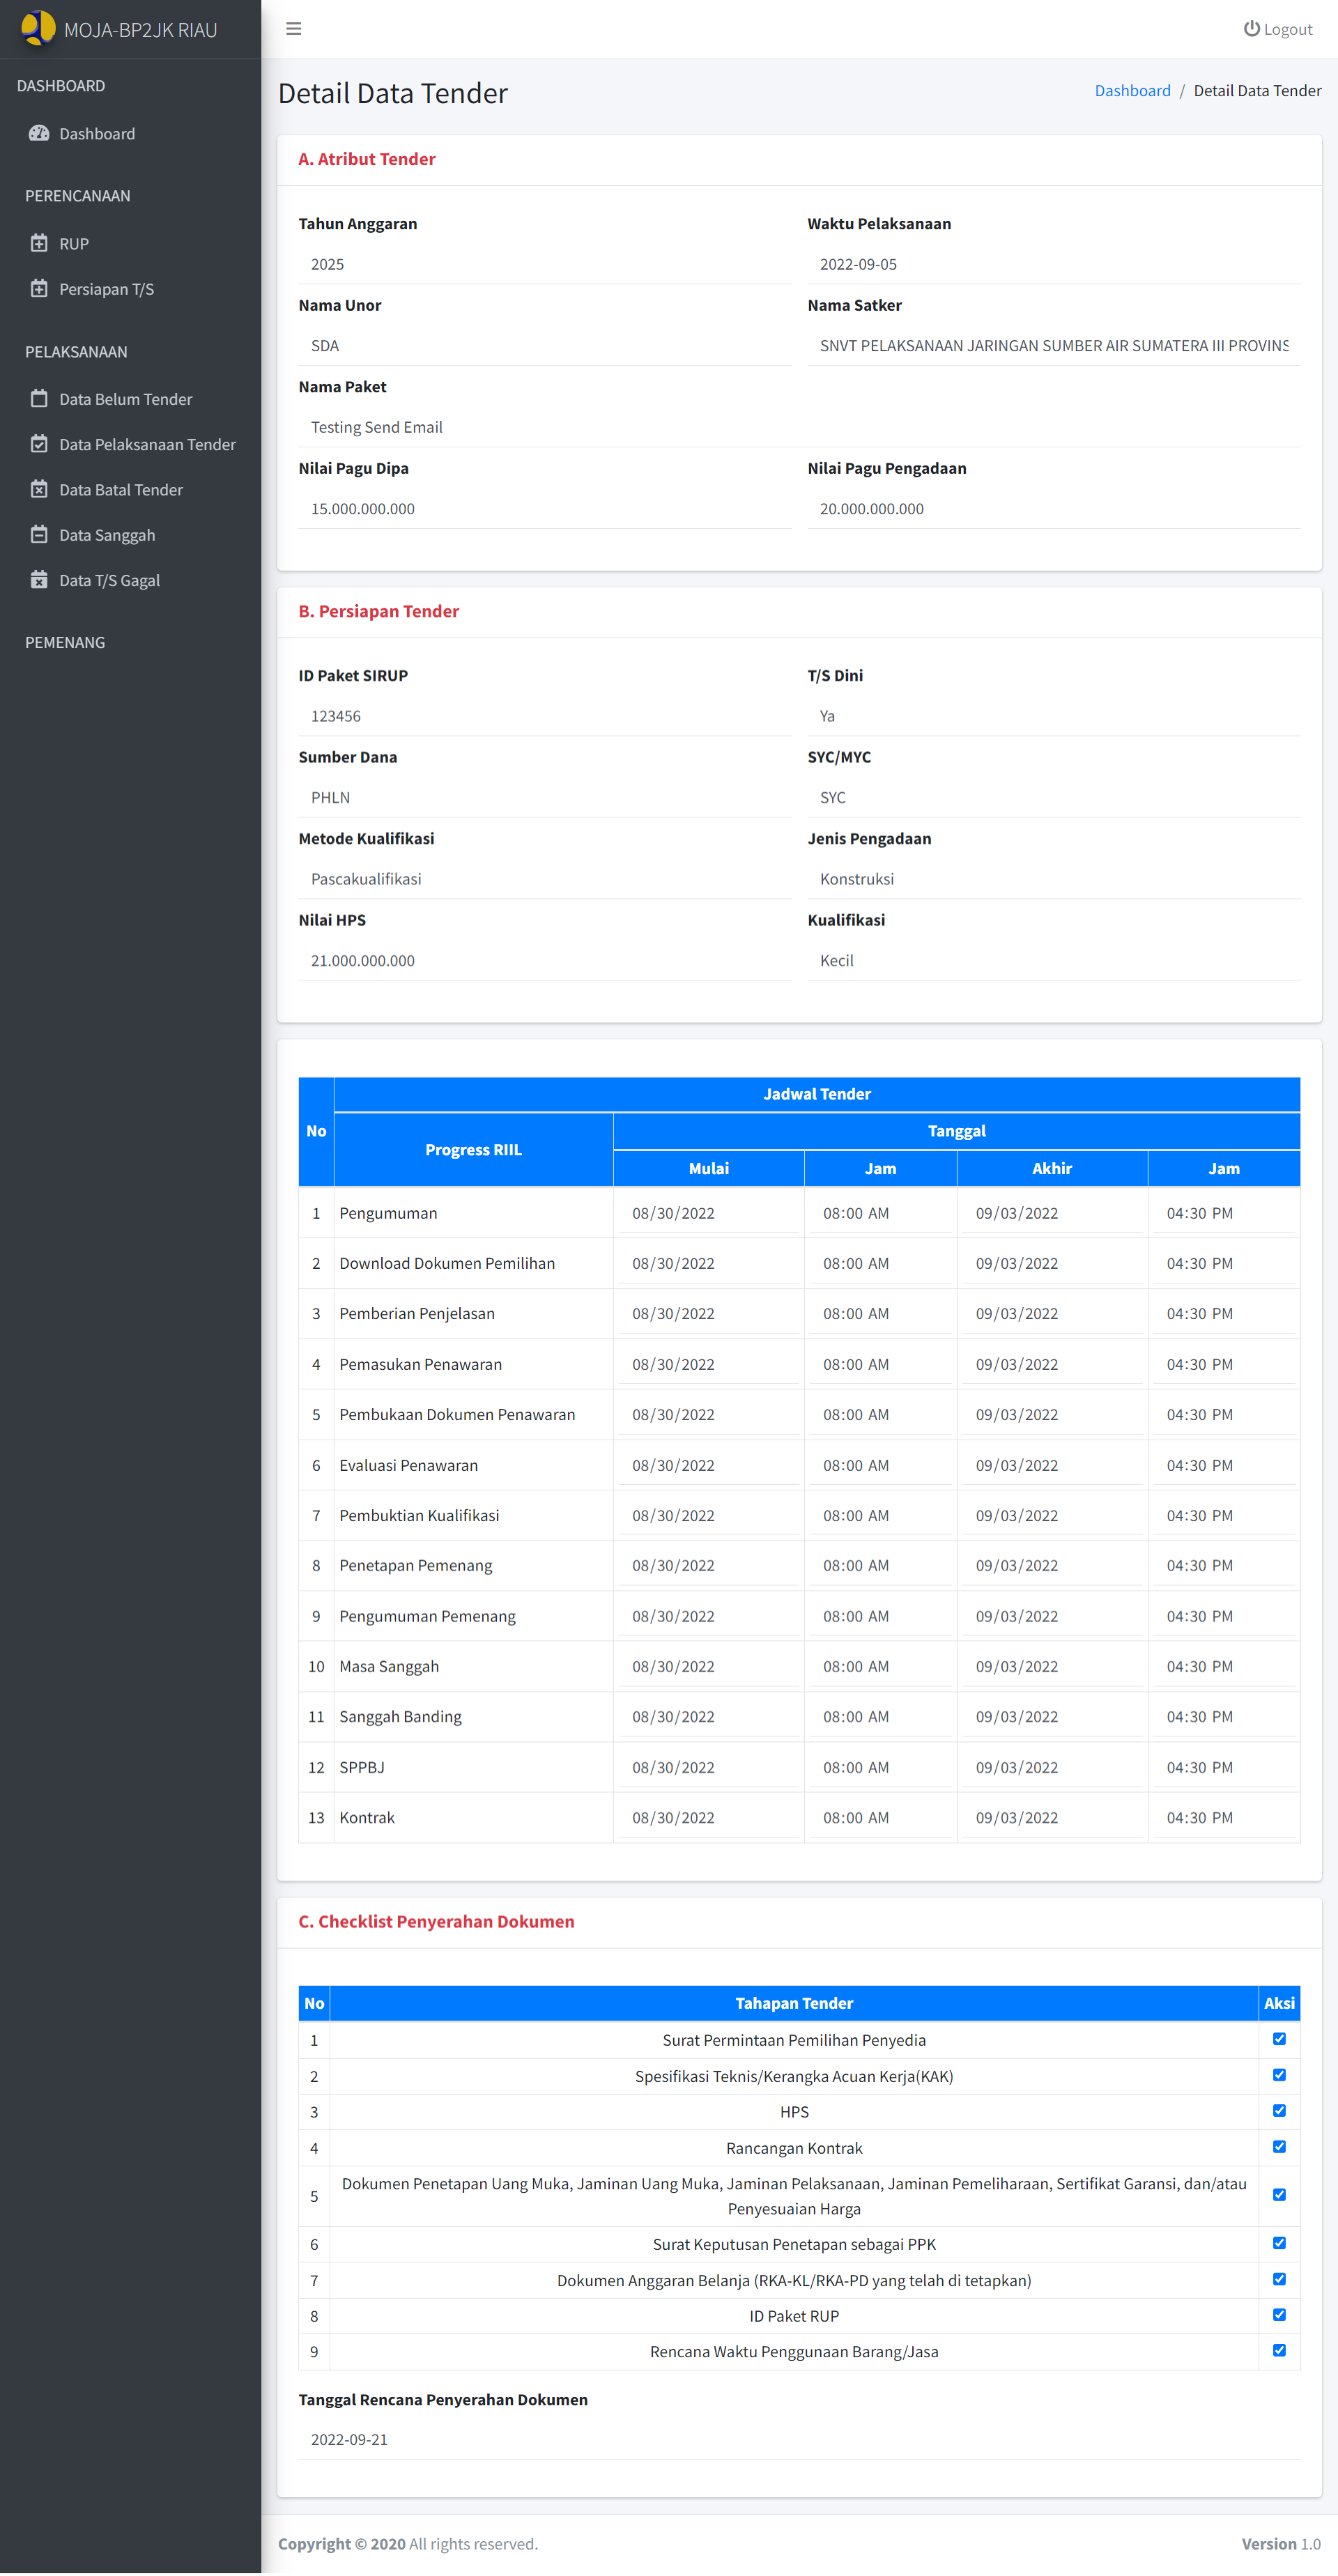This screenshot has height=2576, width=1338.
Task: Click the hamburger sidebar toggle icon
Action: 293,29
